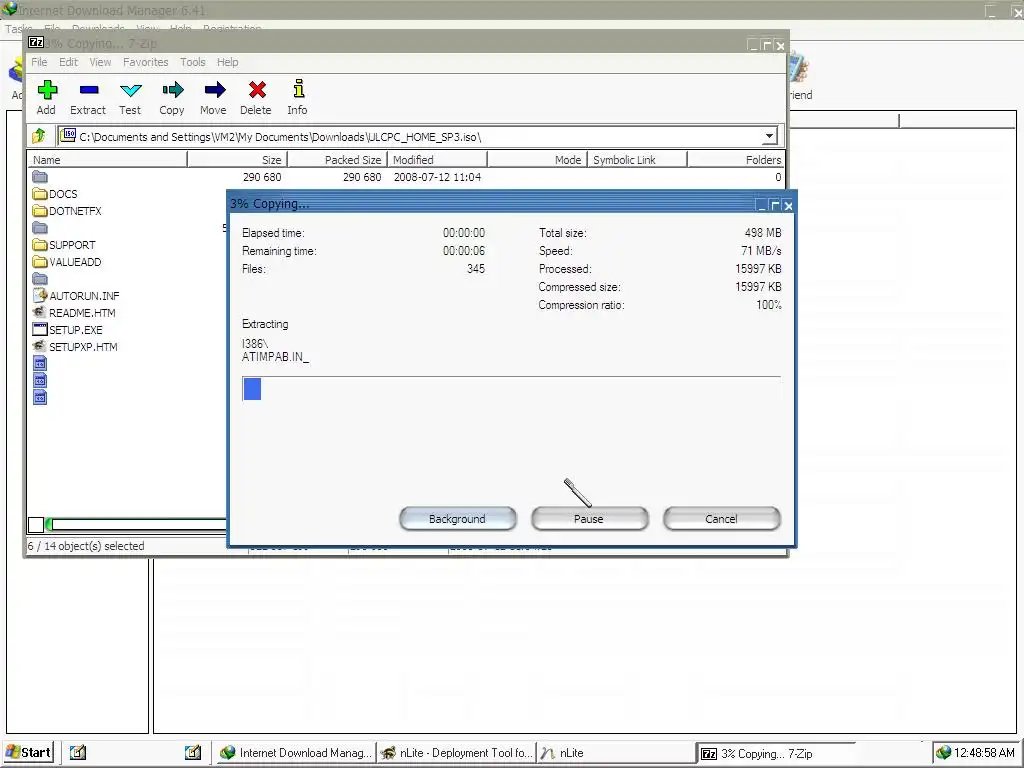Sort by the Name column header
1024x768 pixels.
coord(107,159)
